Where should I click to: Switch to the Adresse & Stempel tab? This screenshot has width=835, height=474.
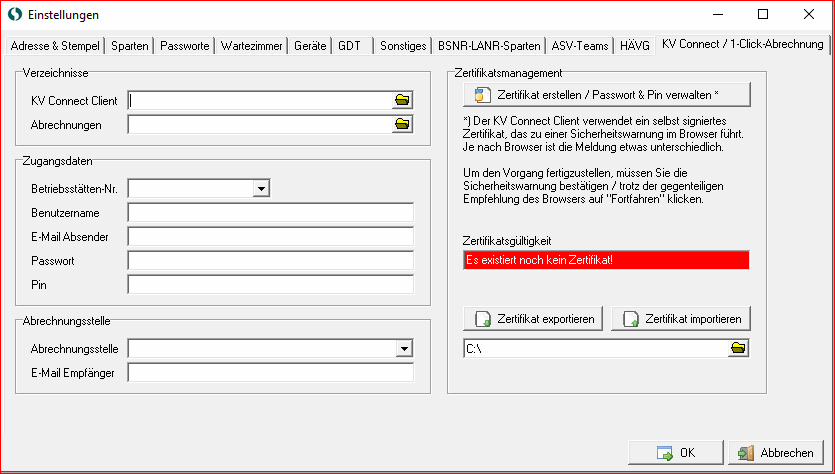[54, 46]
